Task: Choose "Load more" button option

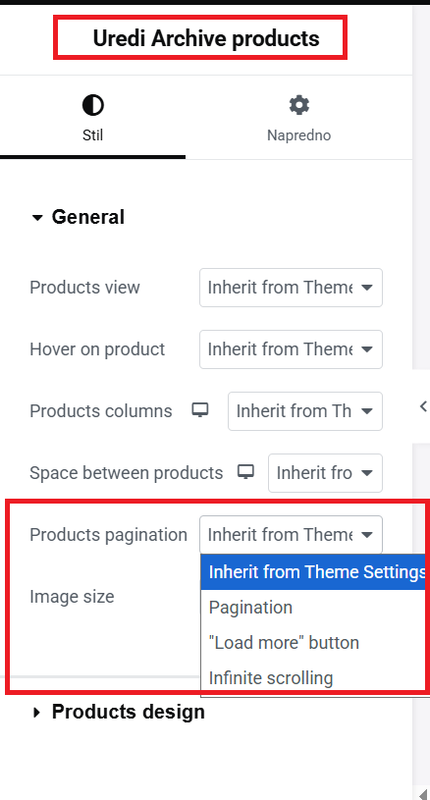Action: pyautogui.click(x=314, y=643)
